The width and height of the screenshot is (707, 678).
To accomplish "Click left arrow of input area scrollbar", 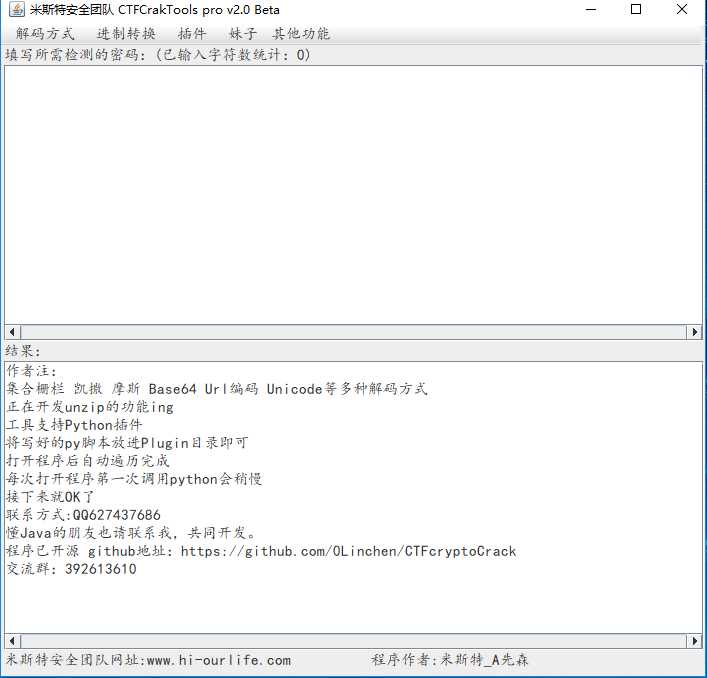I will 12,332.
